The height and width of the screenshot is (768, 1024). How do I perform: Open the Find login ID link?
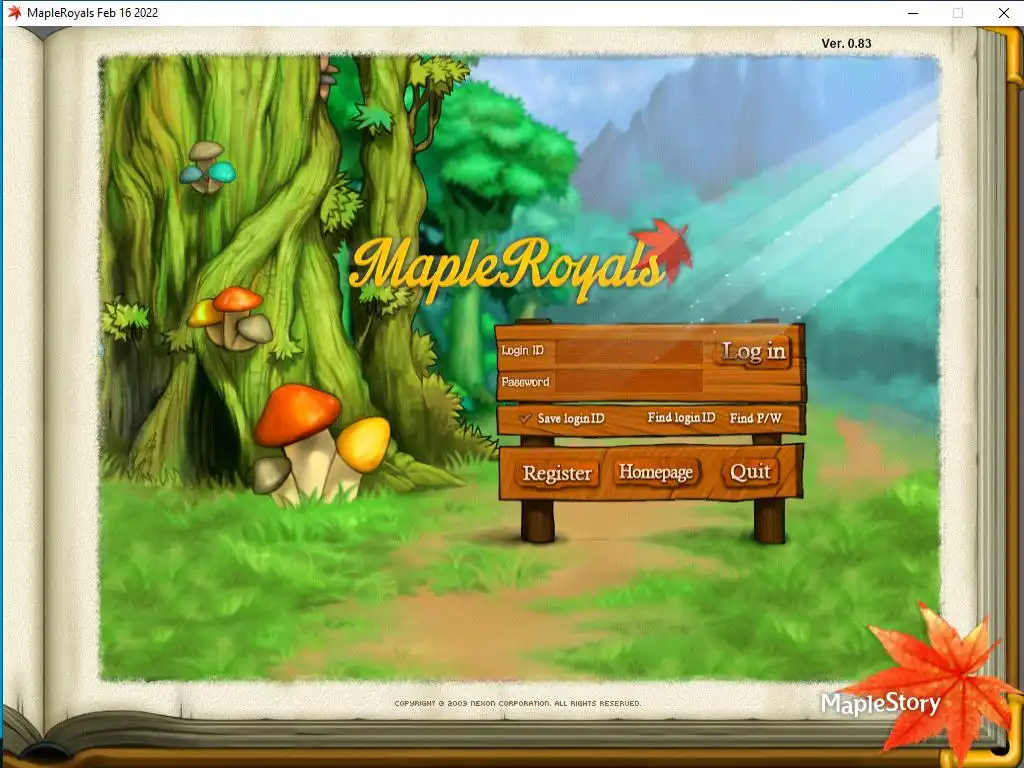click(681, 417)
